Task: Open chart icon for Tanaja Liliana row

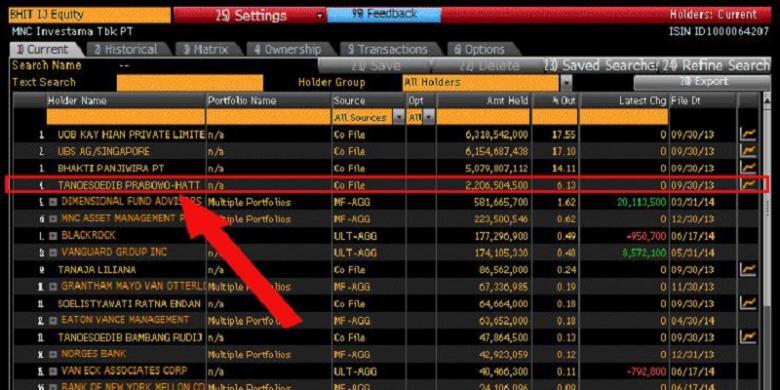Action: pyautogui.click(x=748, y=270)
